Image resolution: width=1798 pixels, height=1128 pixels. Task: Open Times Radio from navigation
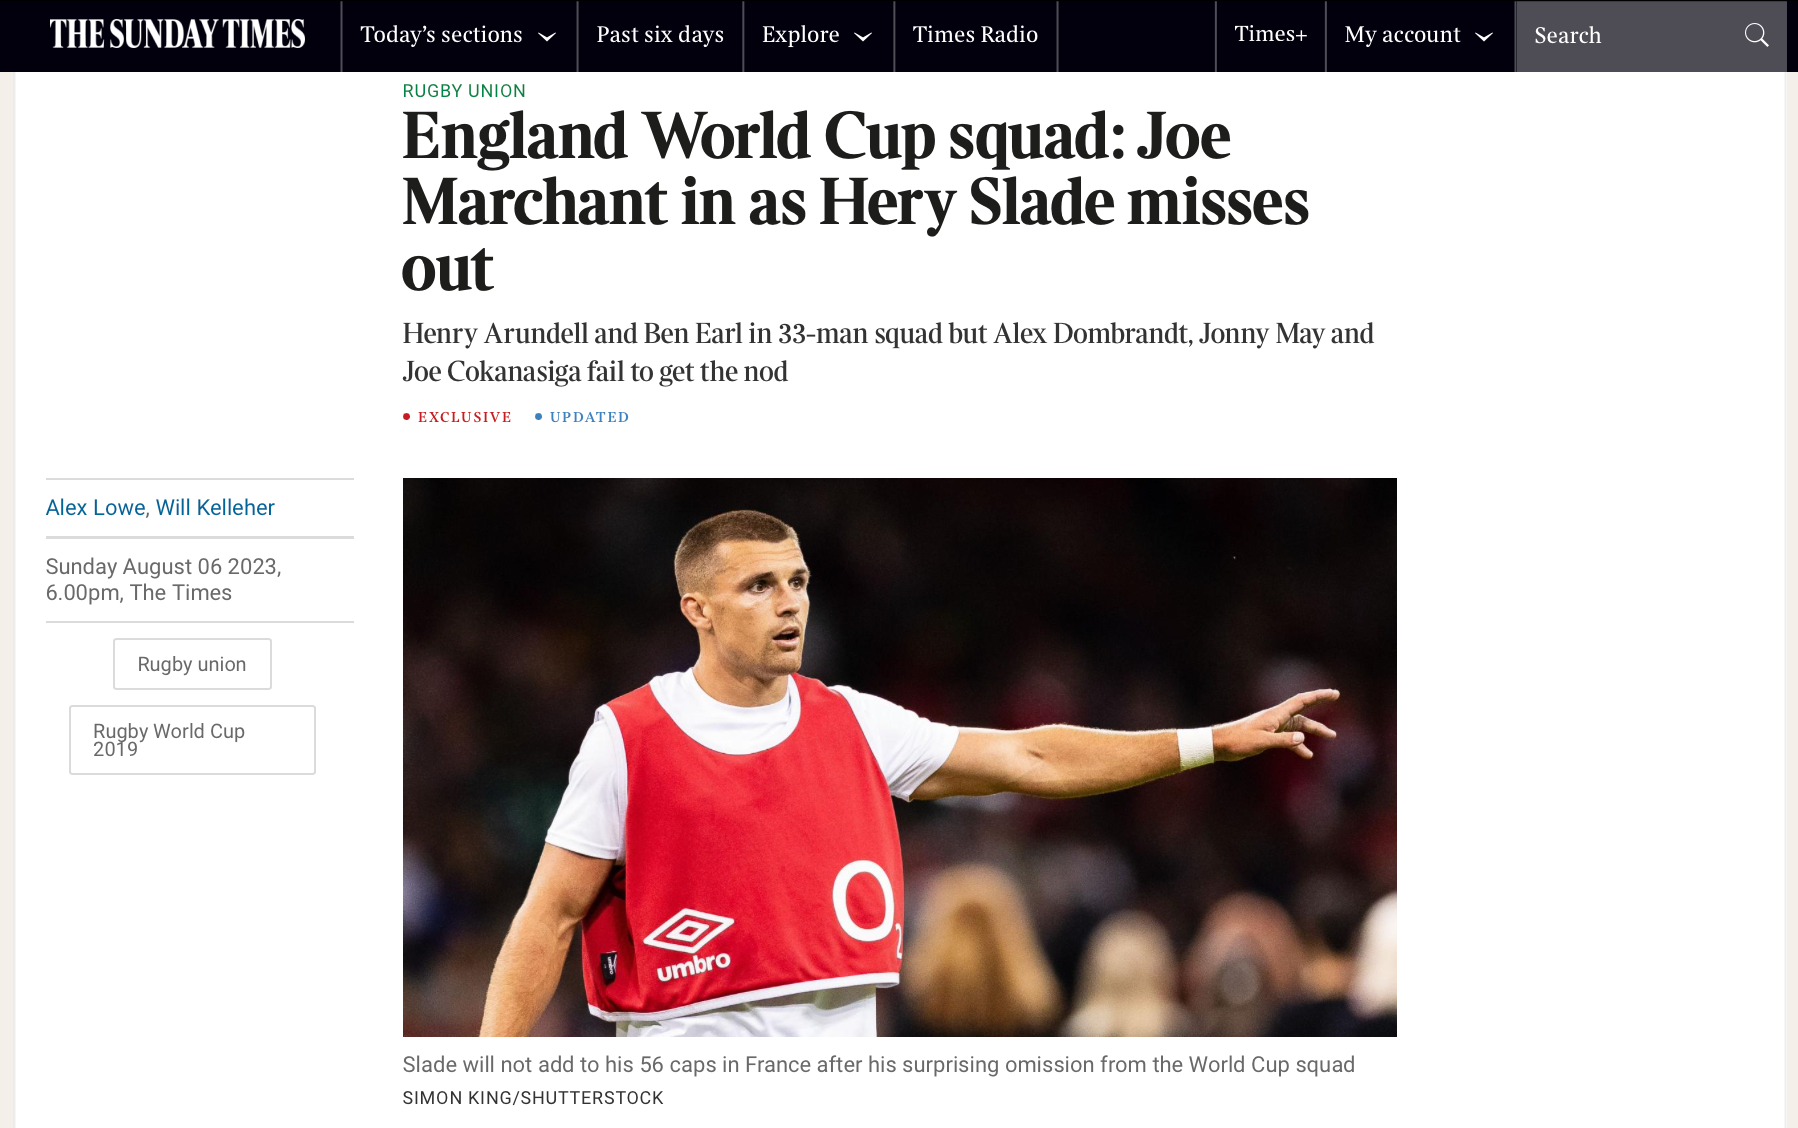pos(975,35)
